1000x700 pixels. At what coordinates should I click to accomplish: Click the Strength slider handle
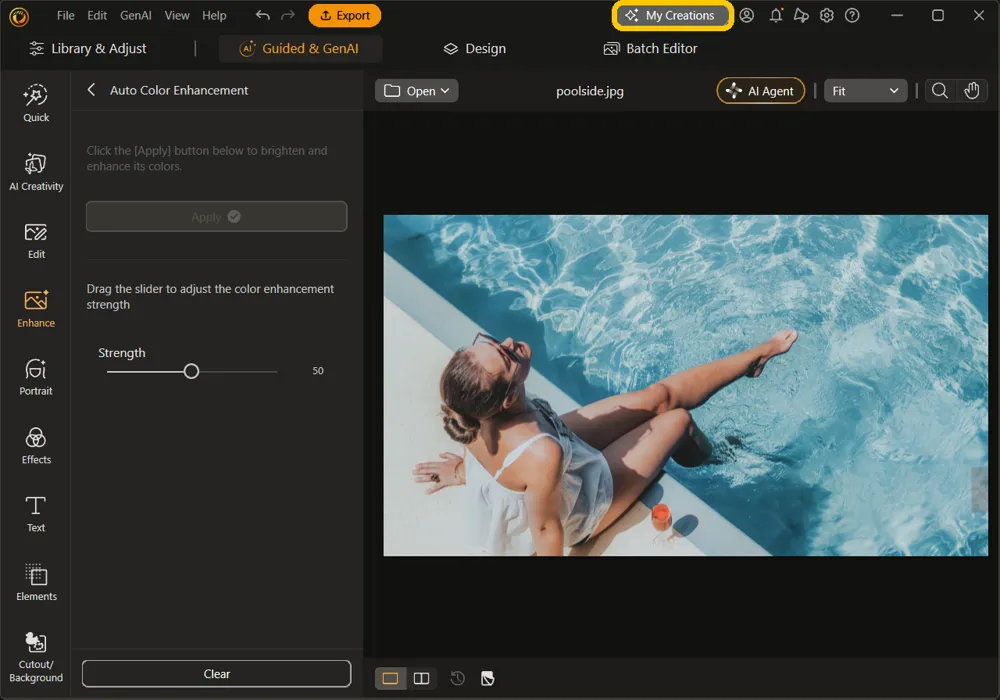(x=191, y=371)
